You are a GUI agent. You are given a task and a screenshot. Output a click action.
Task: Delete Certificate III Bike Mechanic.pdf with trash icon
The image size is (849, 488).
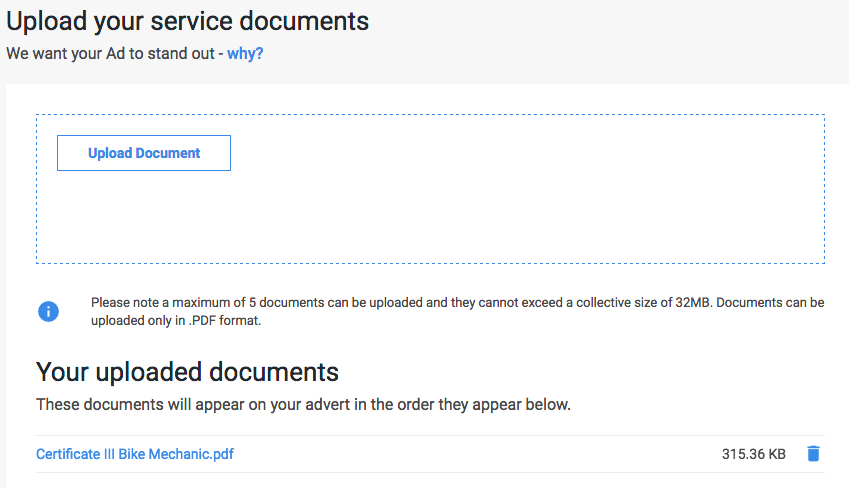point(813,453)
